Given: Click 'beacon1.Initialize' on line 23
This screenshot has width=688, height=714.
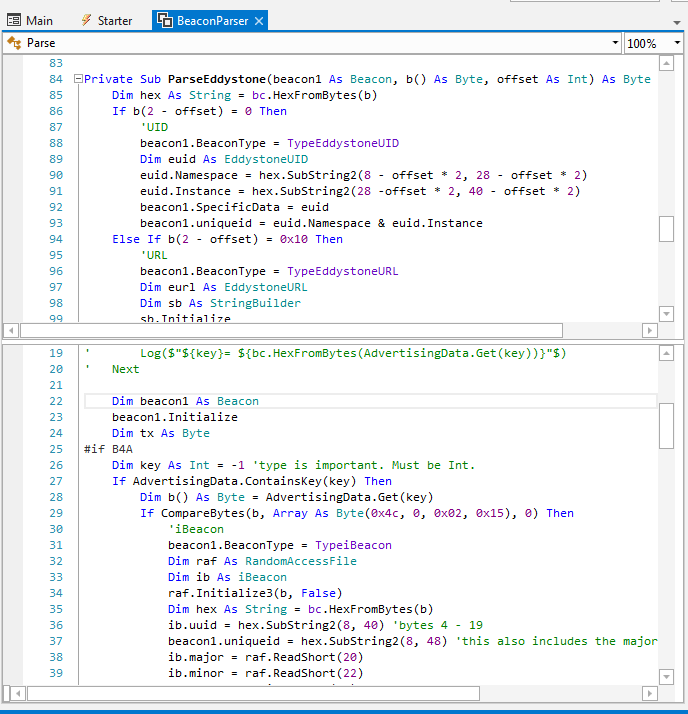Looking at the screenshot, I should pyautogui.click(x=175, y=417).
